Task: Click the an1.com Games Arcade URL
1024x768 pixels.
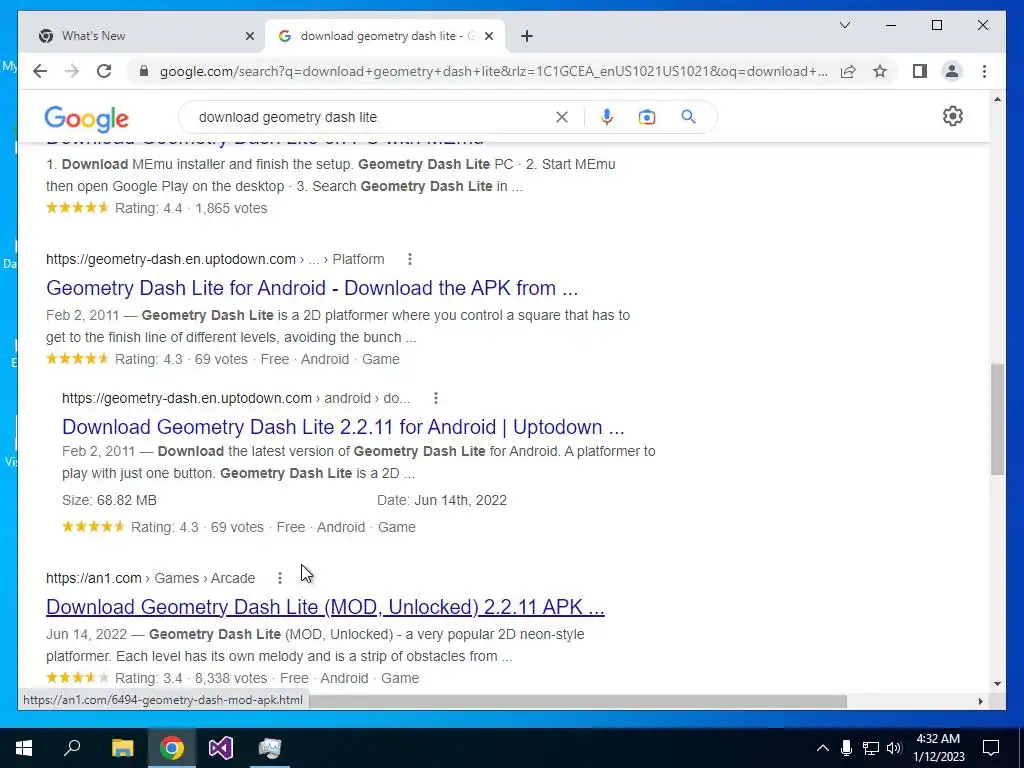Action: coord(150,578)
